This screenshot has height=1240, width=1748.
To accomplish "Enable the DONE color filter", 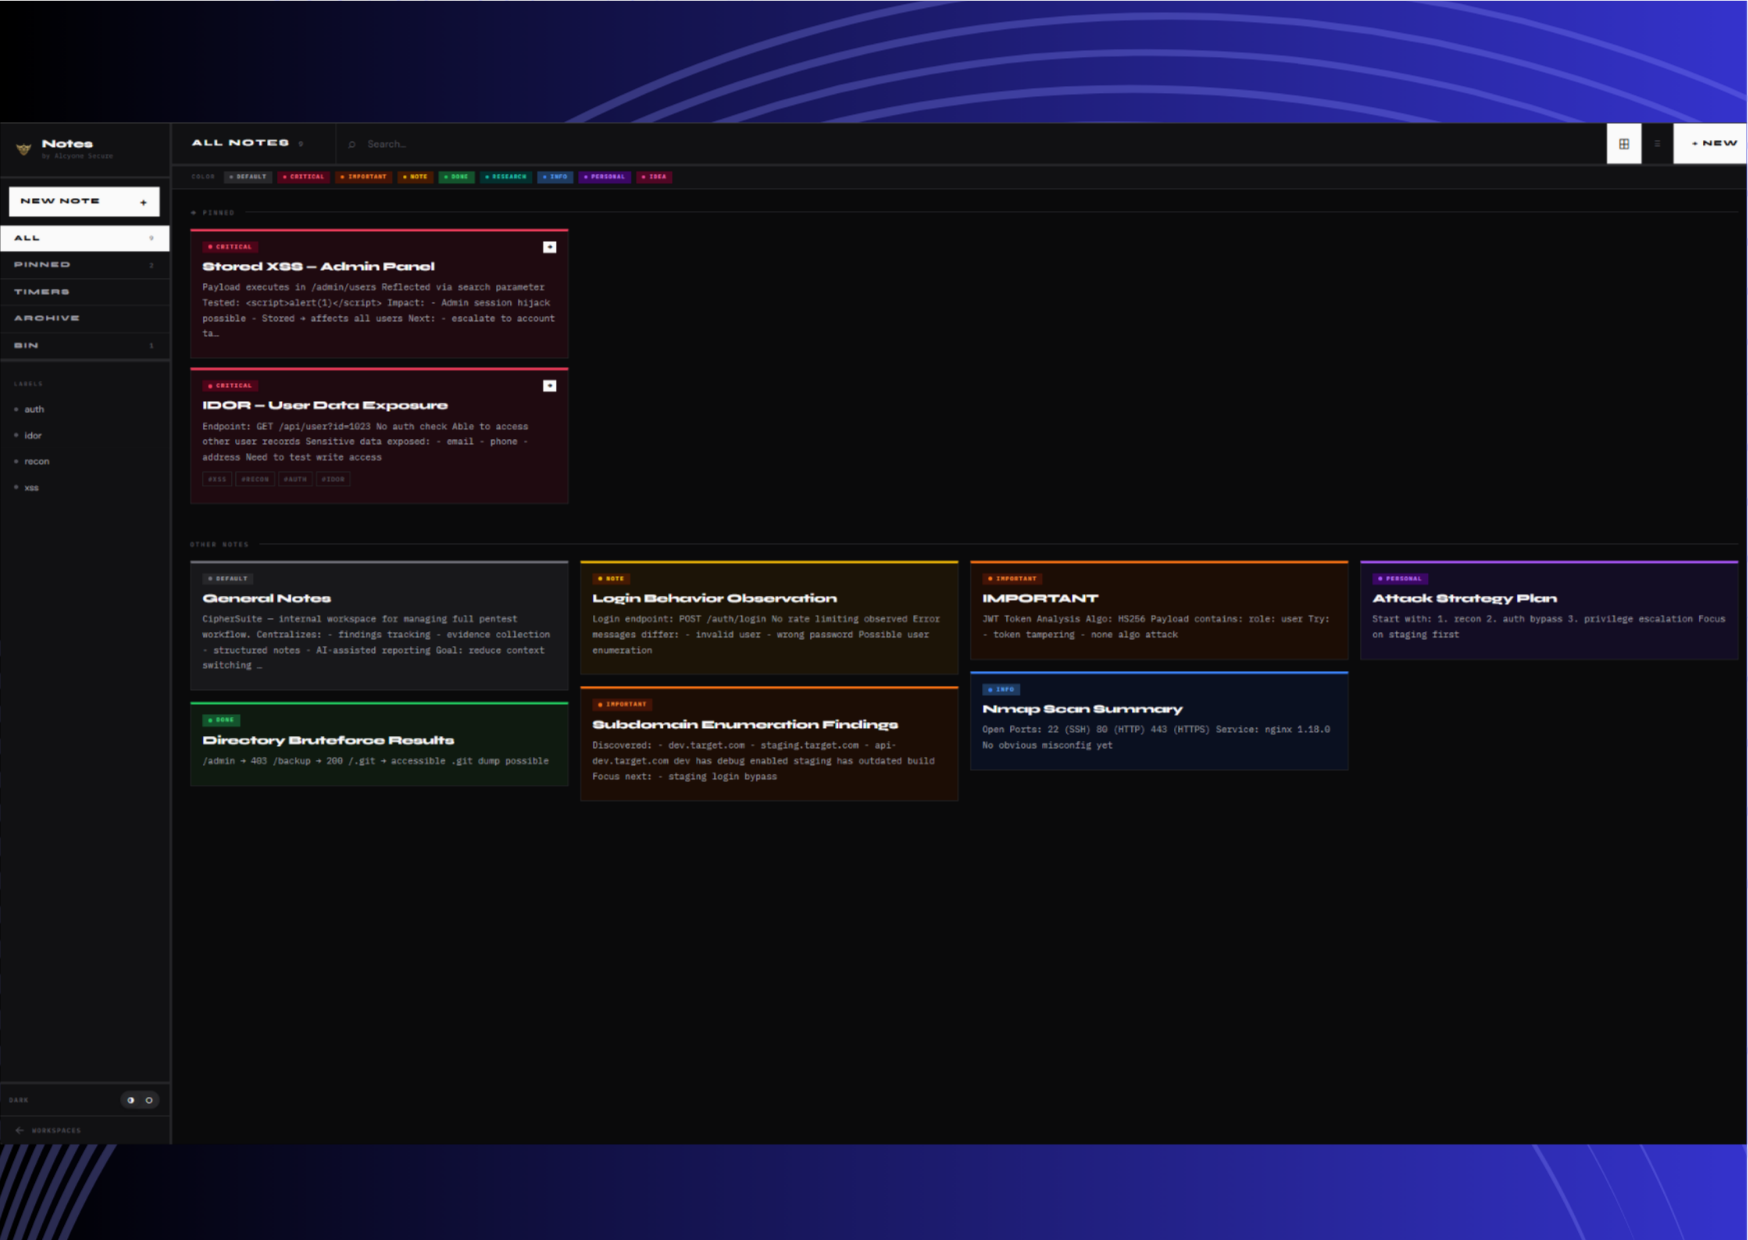I will 458,176.
